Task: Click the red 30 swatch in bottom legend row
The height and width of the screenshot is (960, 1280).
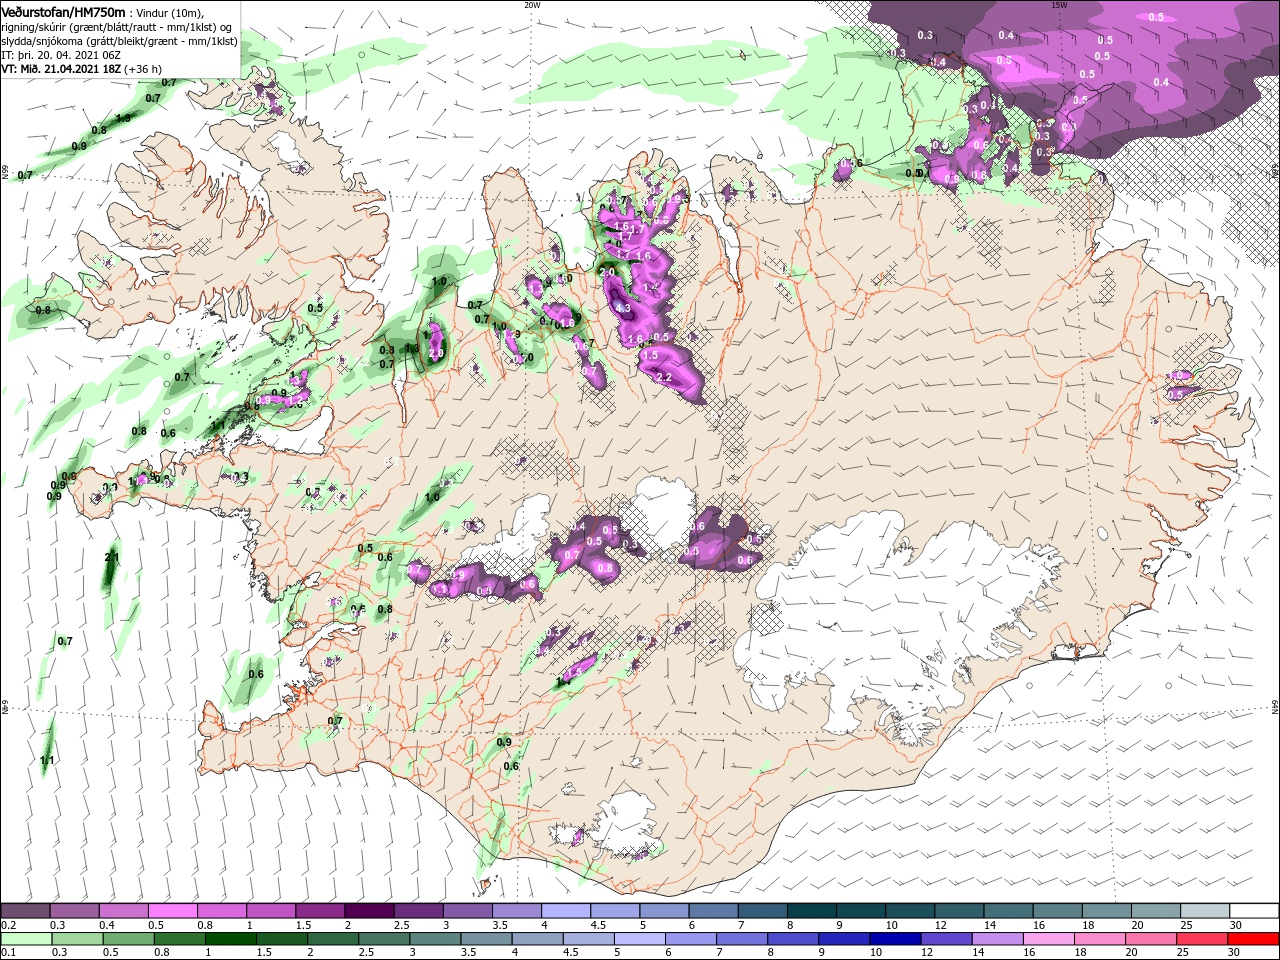Action: (x=1254, y=938)
